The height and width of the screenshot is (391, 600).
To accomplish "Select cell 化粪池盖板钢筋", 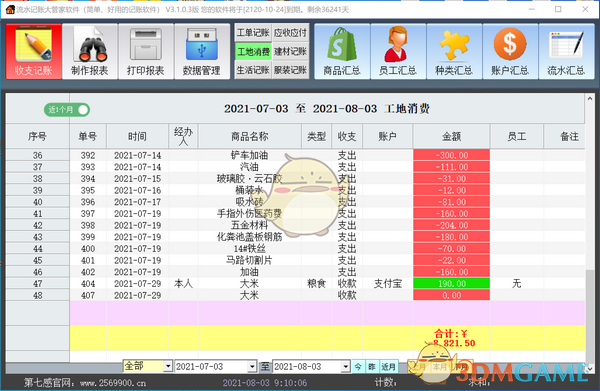I will pos(250,237).
